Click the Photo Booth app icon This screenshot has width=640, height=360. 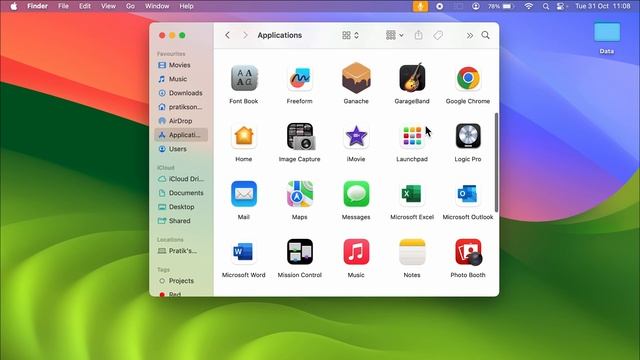pos(469,252)
